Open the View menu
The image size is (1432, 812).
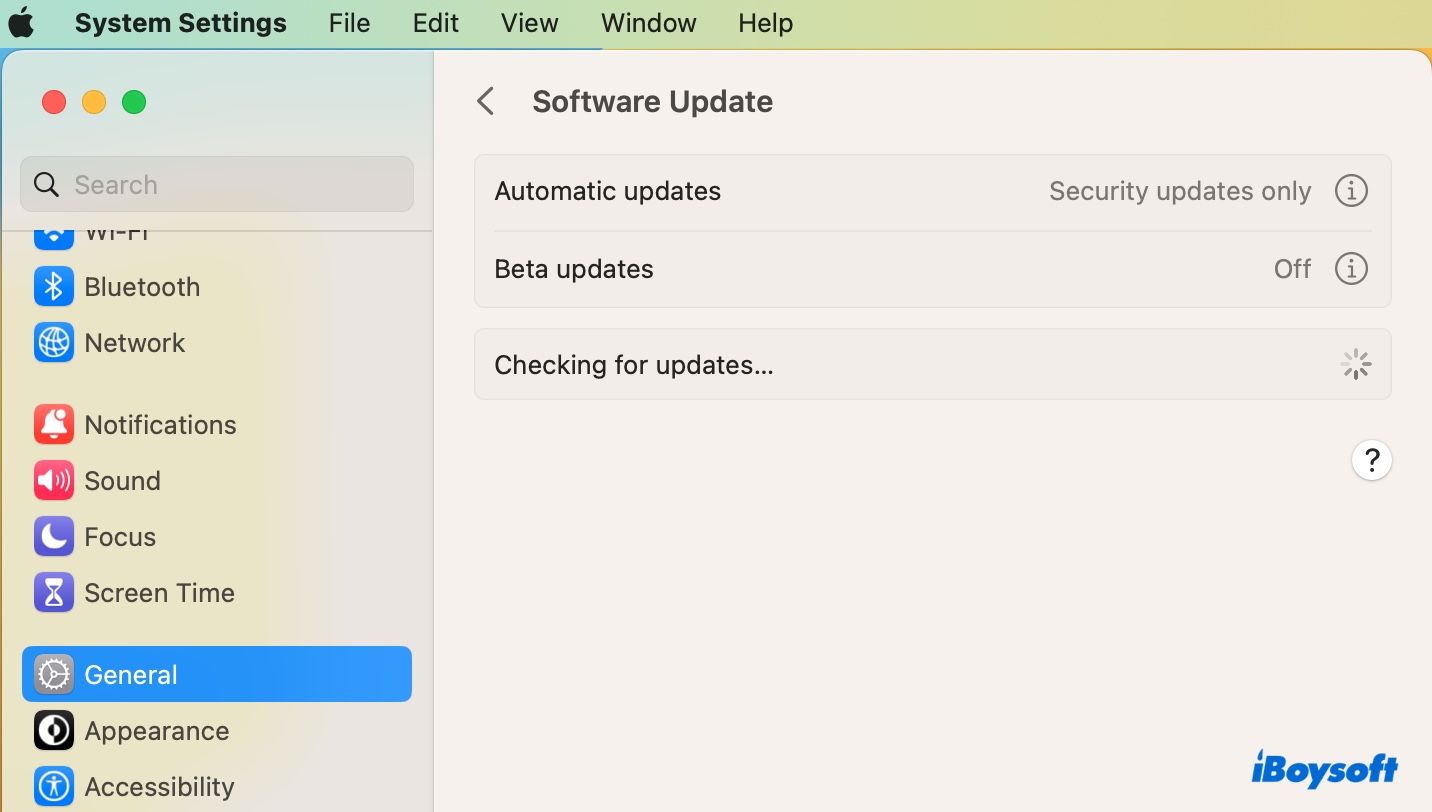click(x=529, y=23)
